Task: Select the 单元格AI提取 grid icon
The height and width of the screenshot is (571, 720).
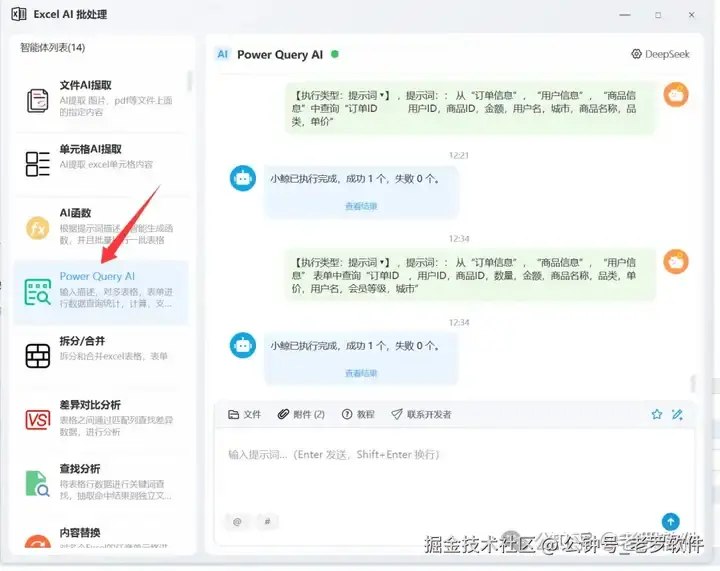Action: point(38,164)
